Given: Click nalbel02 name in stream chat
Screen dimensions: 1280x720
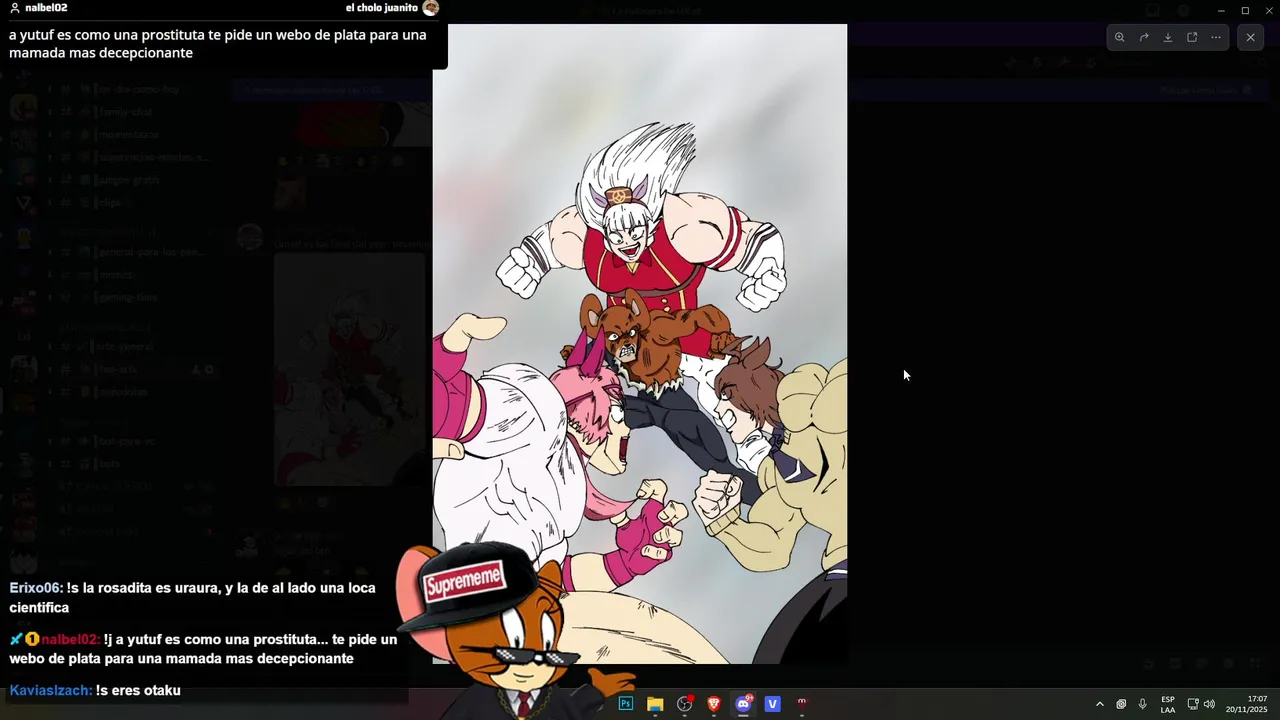Looking at the screenshot, I should click(70, 640).
